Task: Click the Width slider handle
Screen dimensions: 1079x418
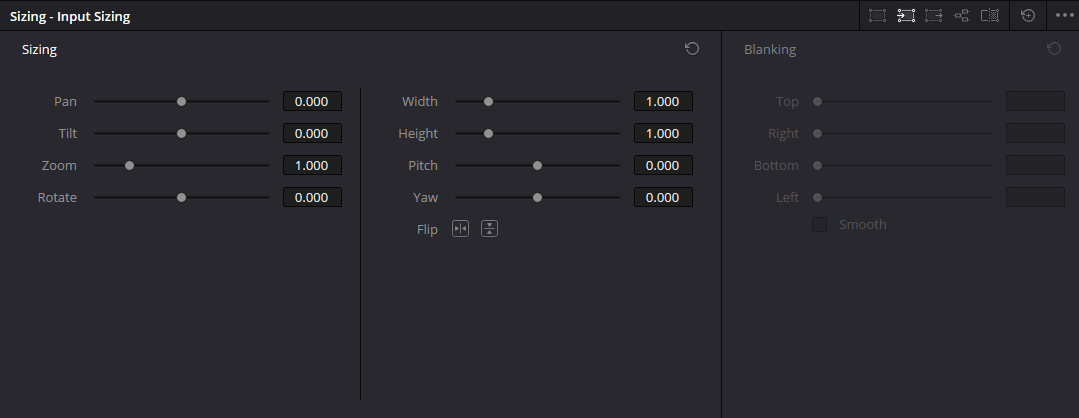Action: pos(489,101)
